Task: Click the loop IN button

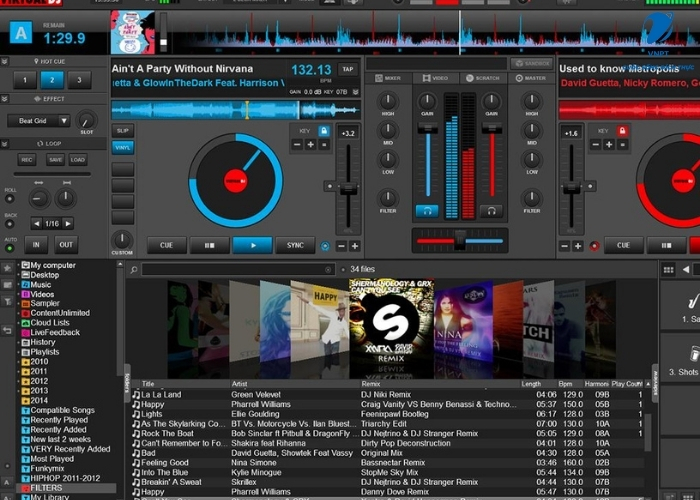Action: pos(36,245)
